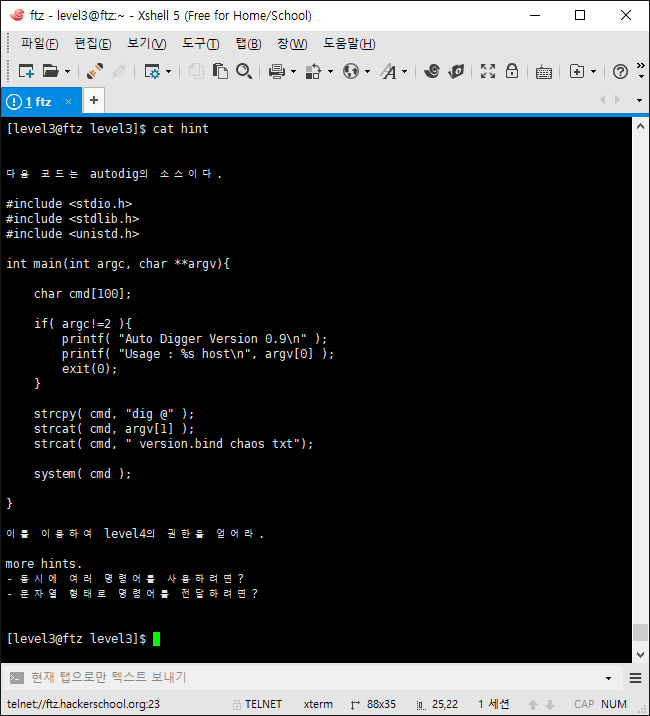Click the New session icon

pos(26,71)
